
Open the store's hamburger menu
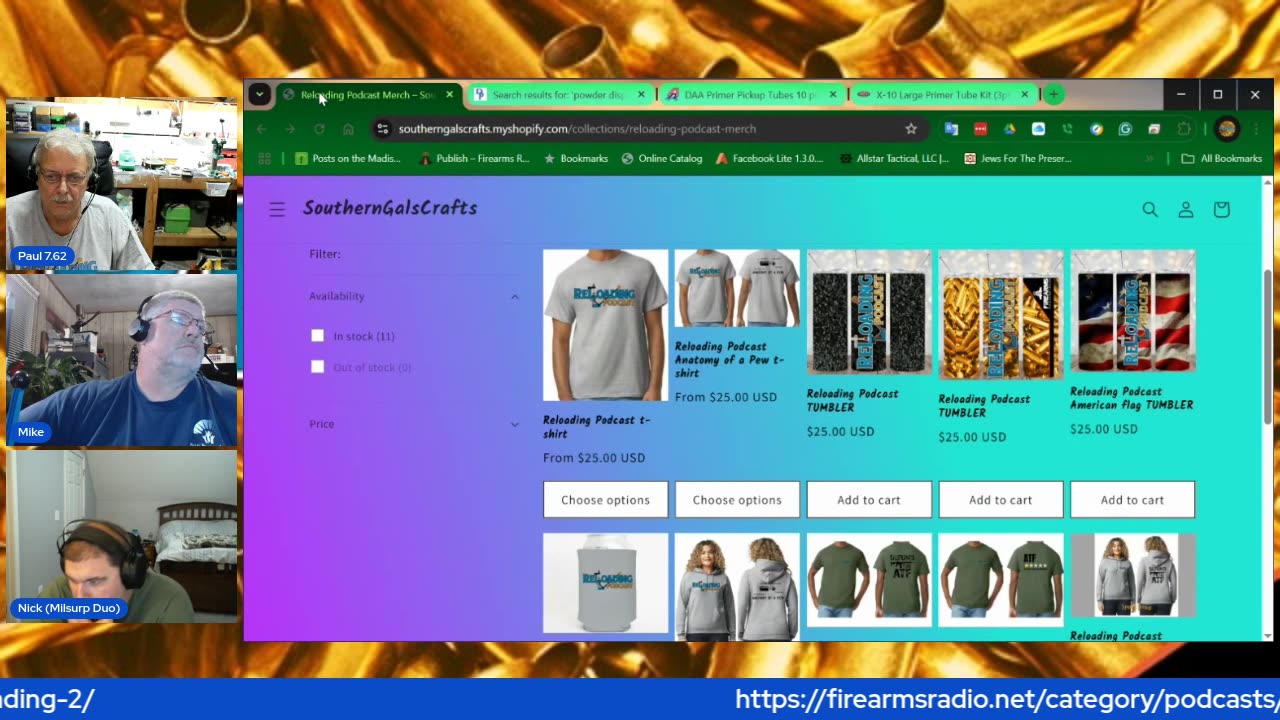(277, 209)
